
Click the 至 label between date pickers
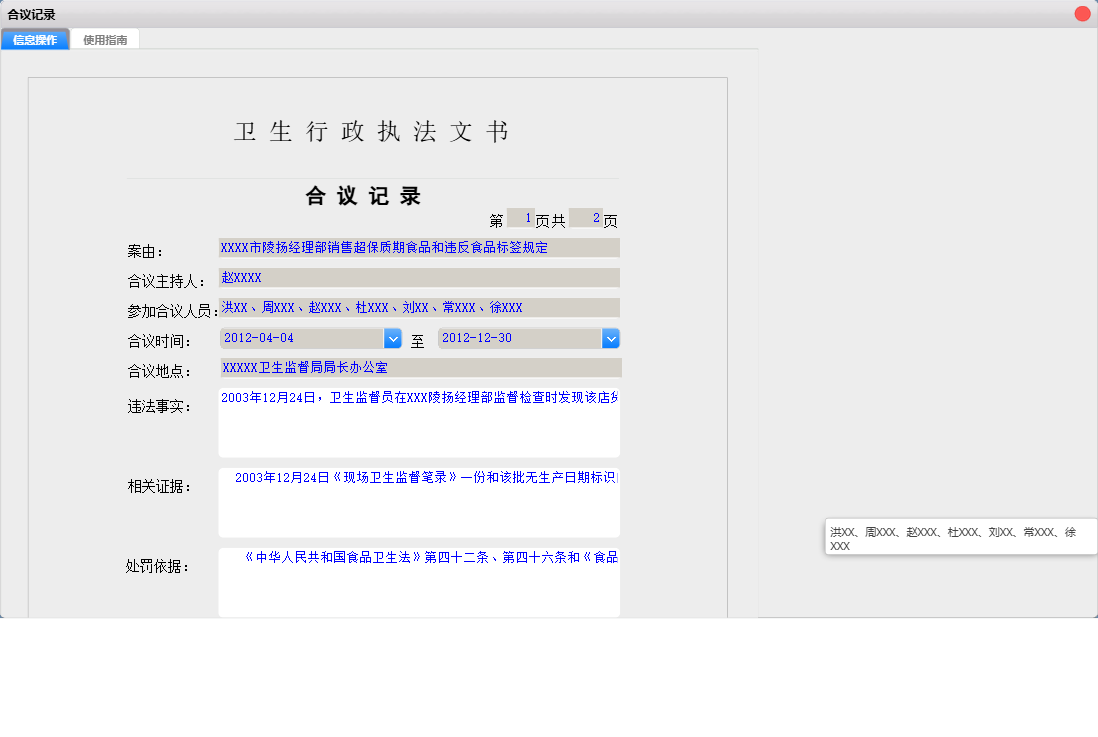419,338
